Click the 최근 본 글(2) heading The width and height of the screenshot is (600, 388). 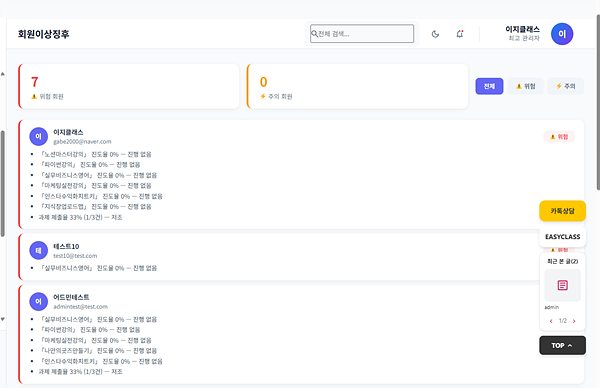click(562, 261)
